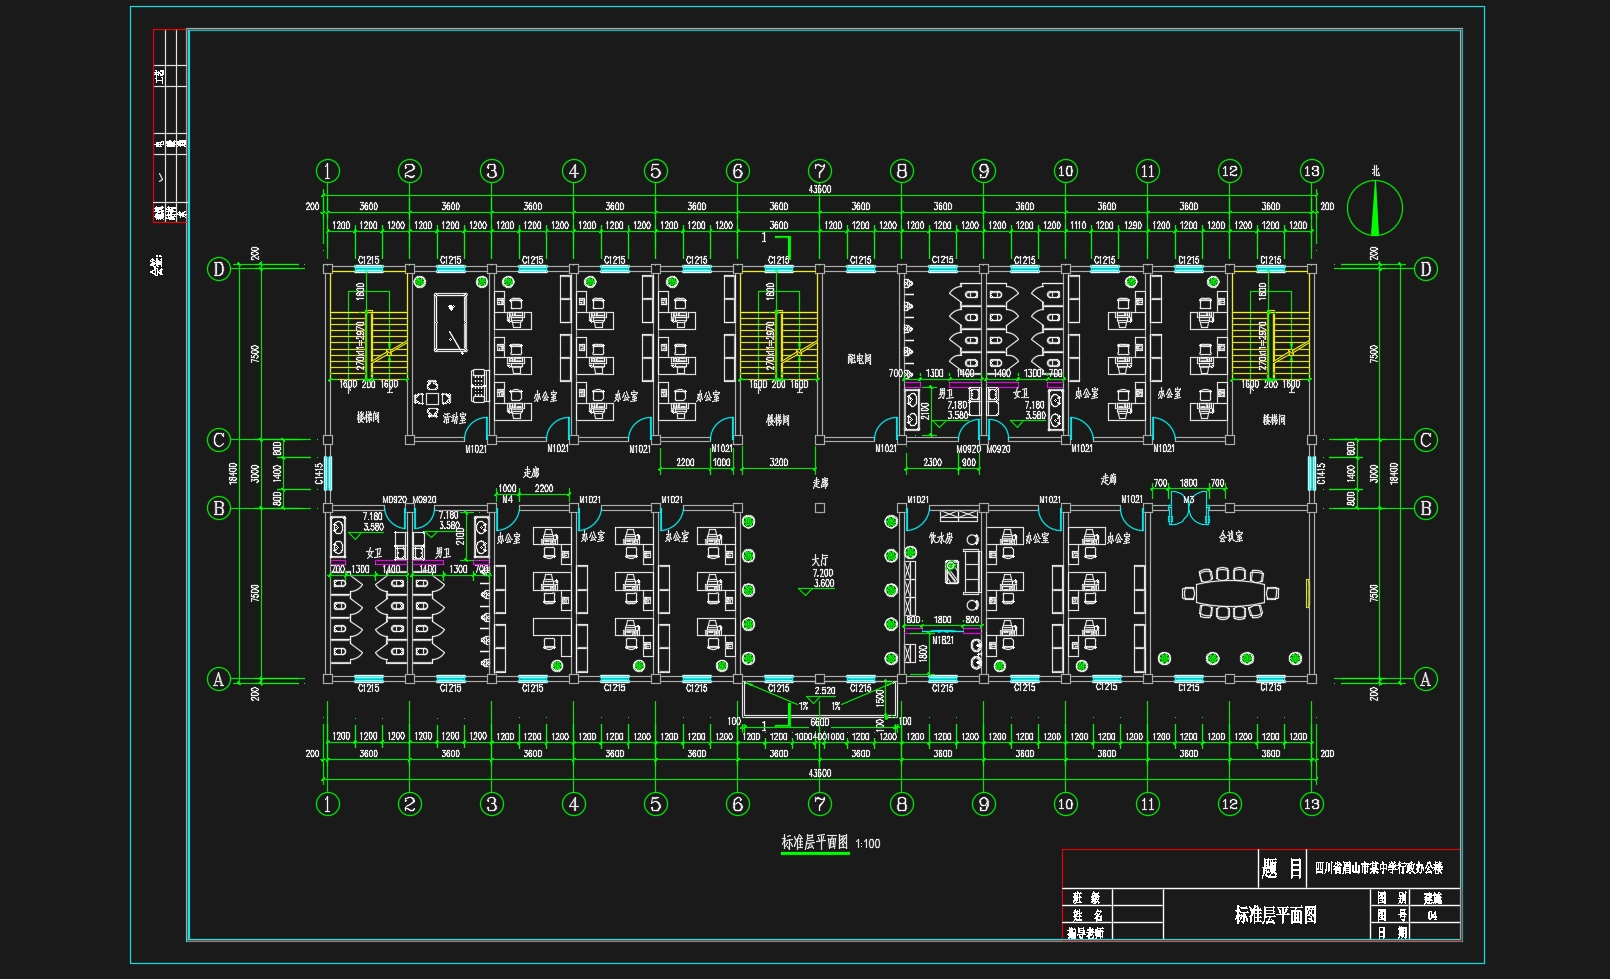Image resolution: width=1610 pixels, height=979 pixels.
Task: Click the 1:100 scale text under the plan
Action: click(x=868, y=844)
